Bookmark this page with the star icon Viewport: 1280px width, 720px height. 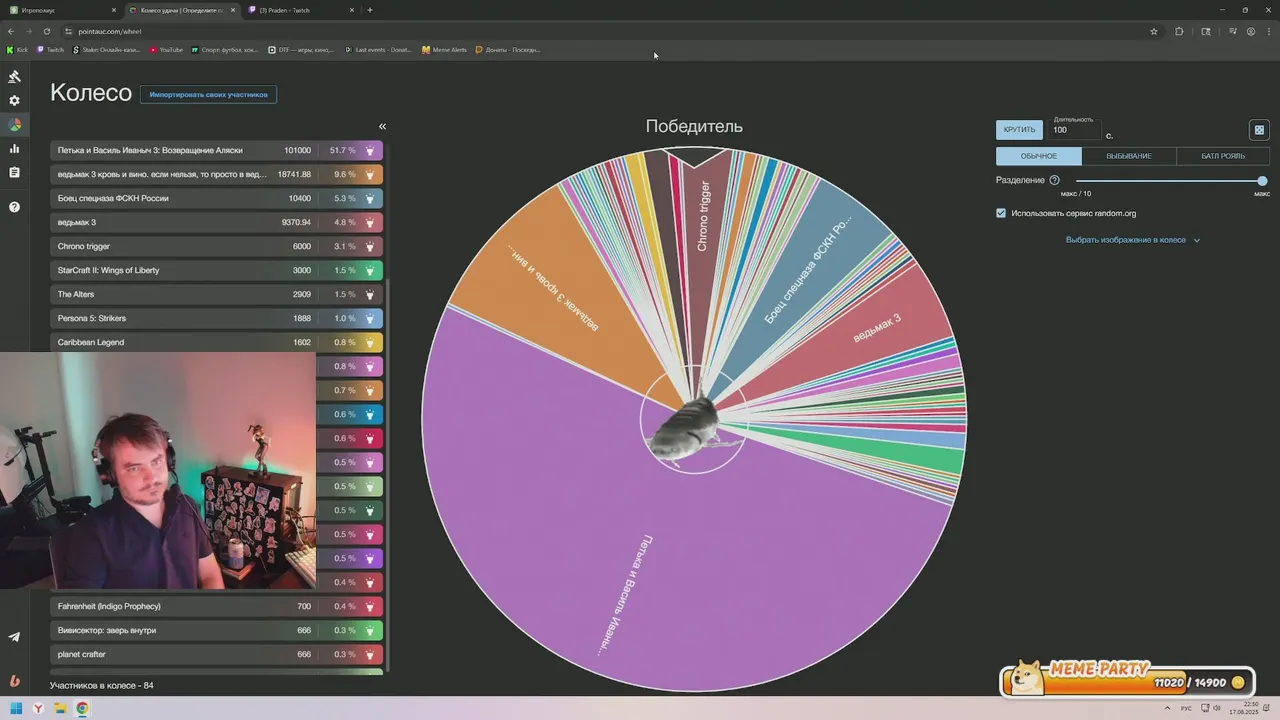click(1154, 31)
